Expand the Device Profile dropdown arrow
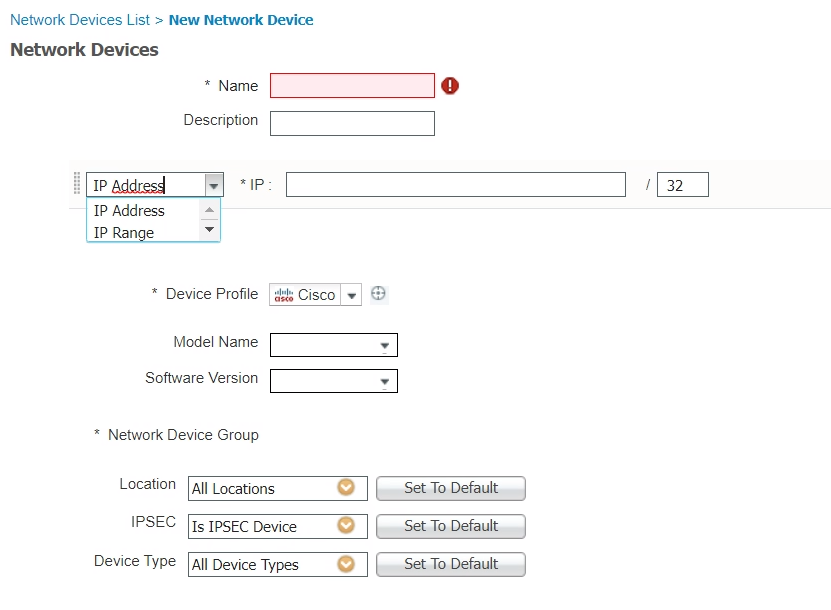 [351, 296]
